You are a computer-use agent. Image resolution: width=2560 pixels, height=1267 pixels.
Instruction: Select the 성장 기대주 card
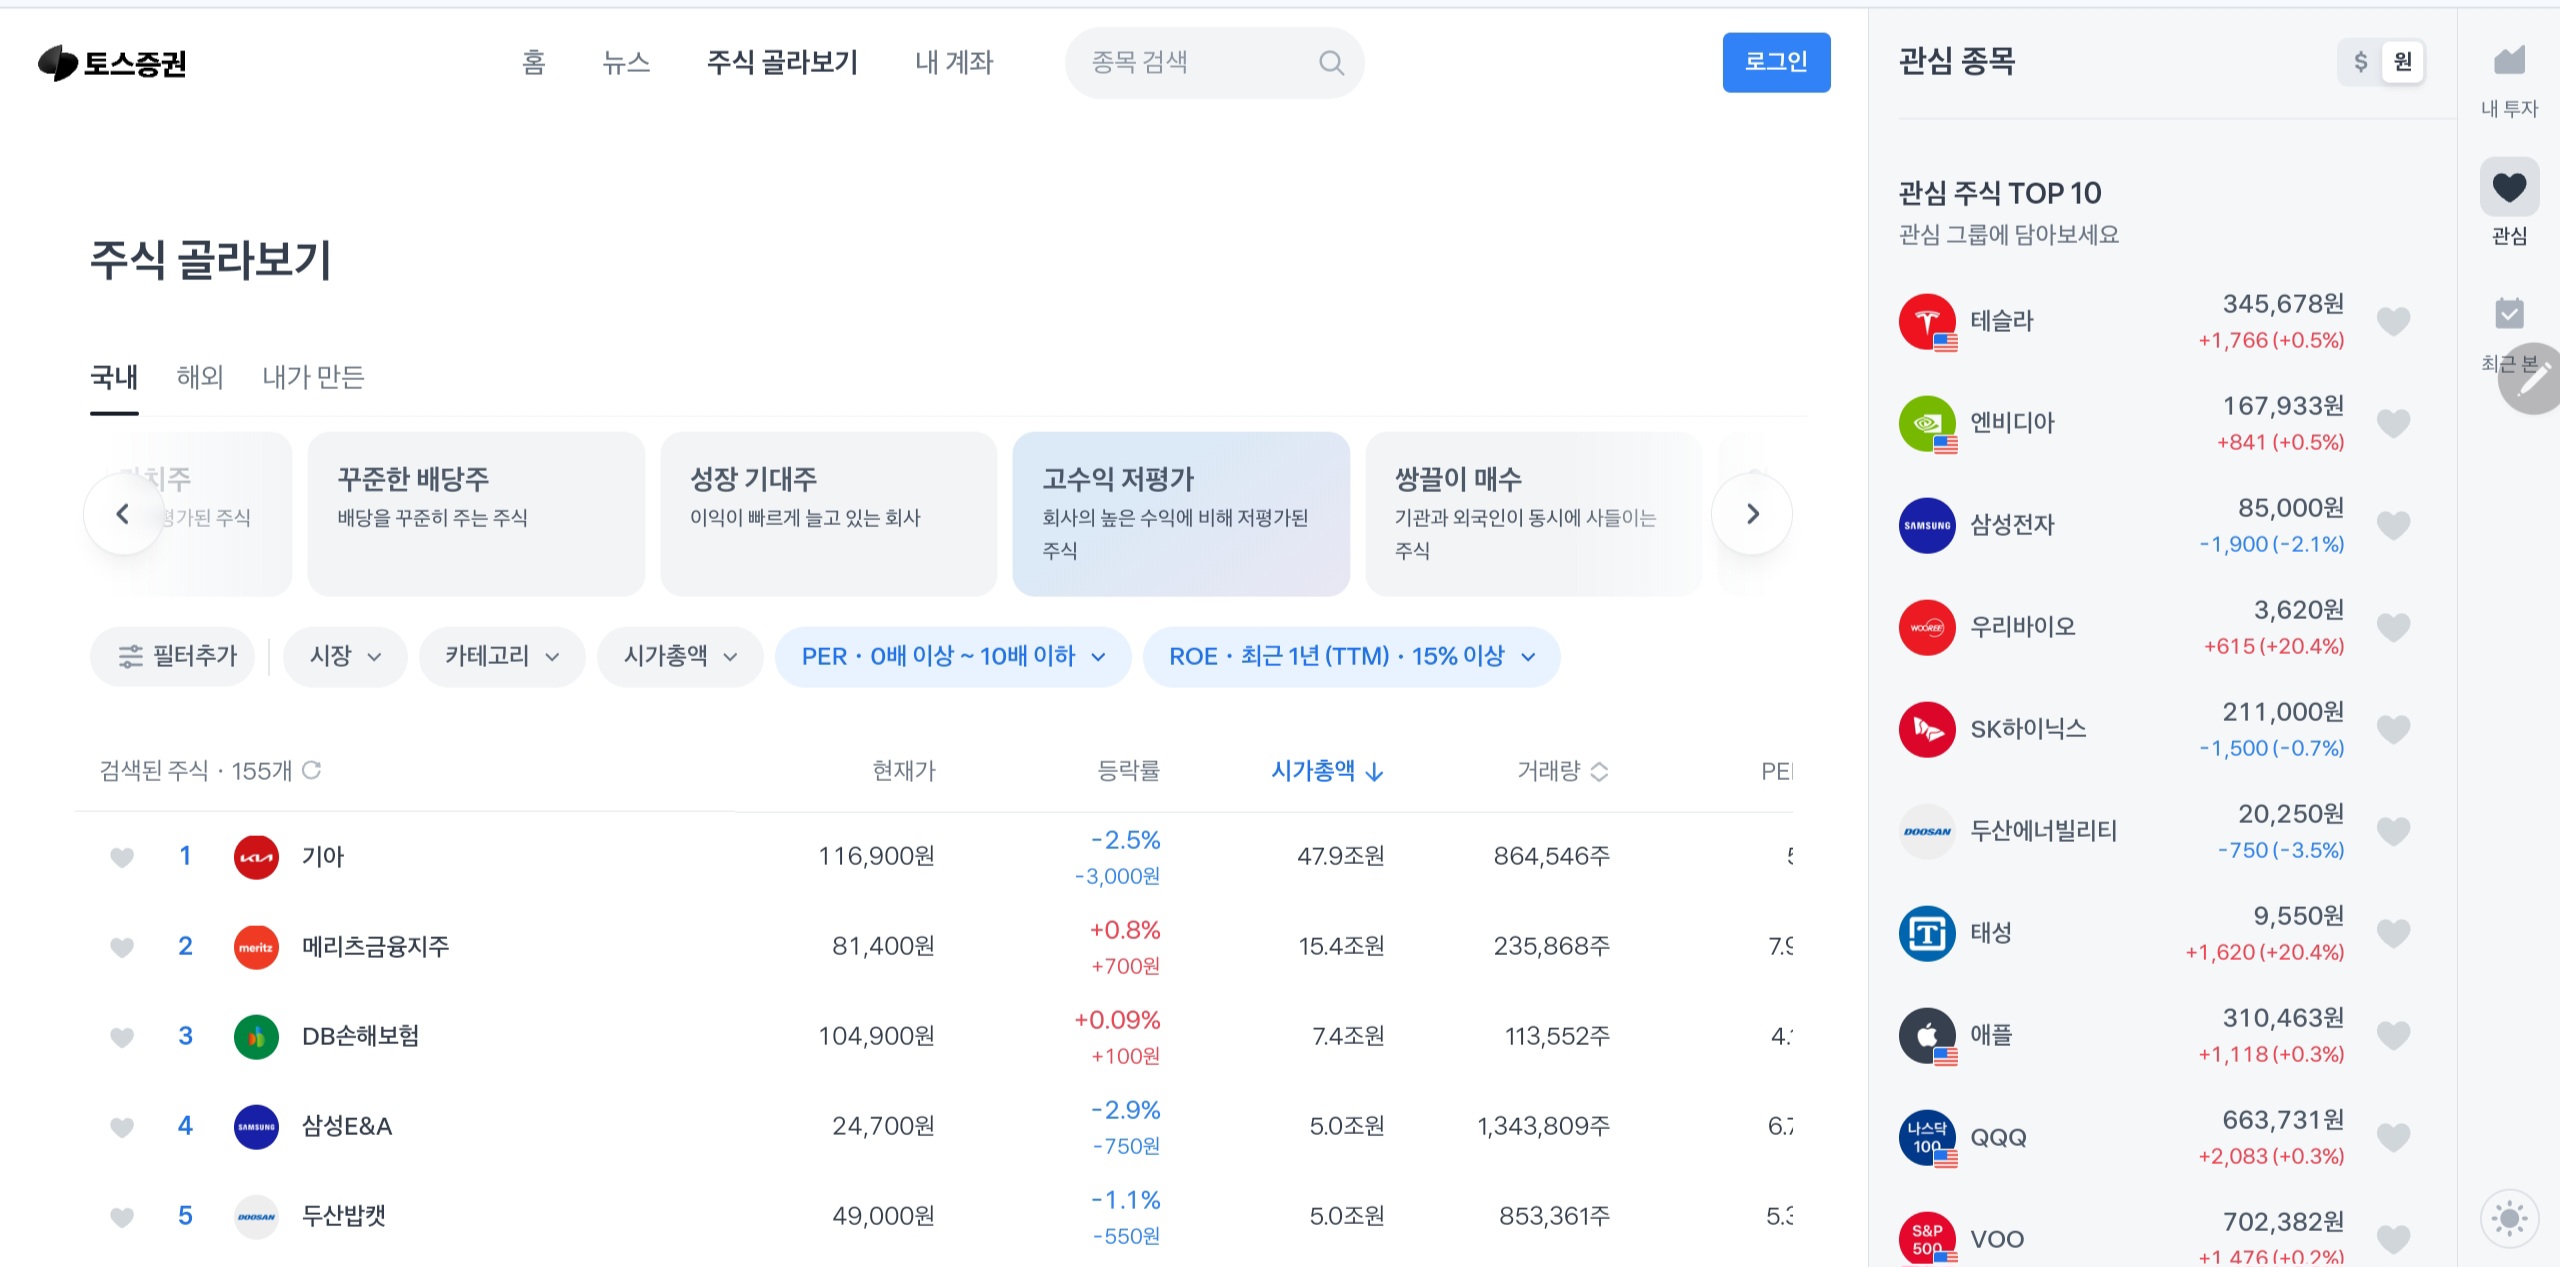pos(828,514)
